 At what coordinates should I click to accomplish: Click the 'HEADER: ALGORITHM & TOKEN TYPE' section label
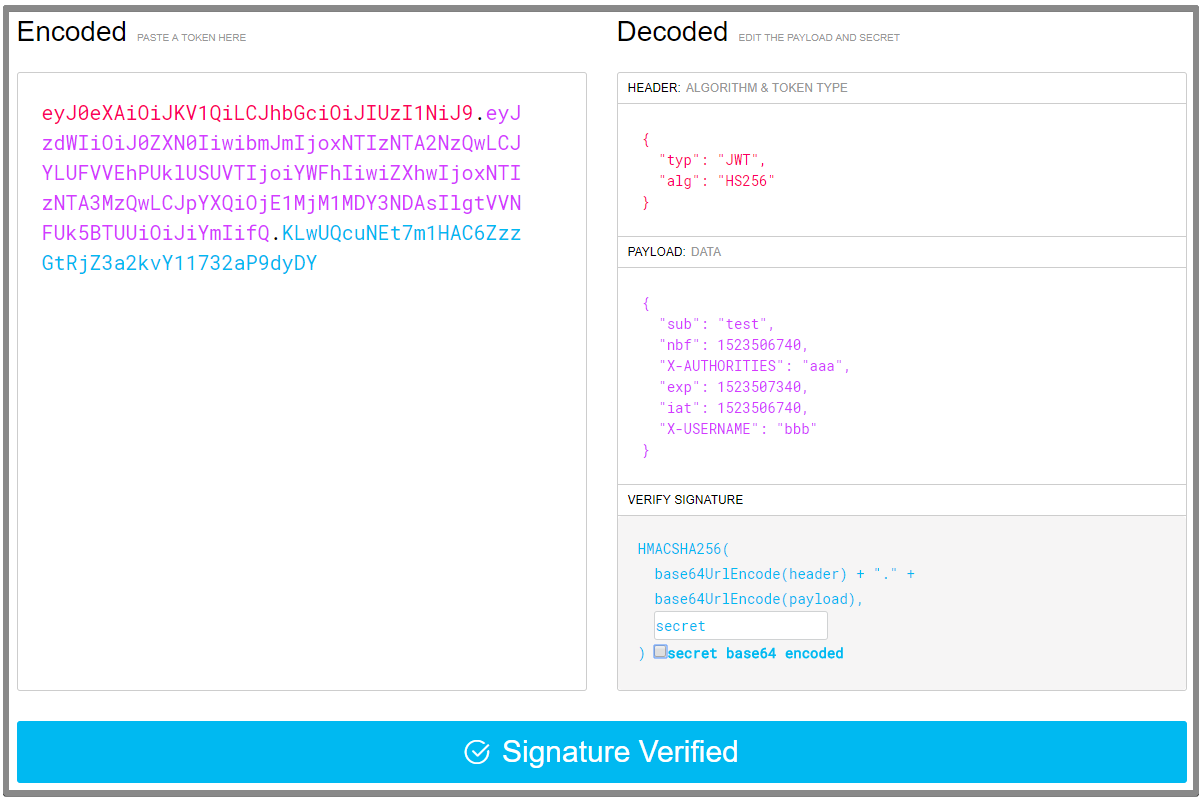[737, 88]
